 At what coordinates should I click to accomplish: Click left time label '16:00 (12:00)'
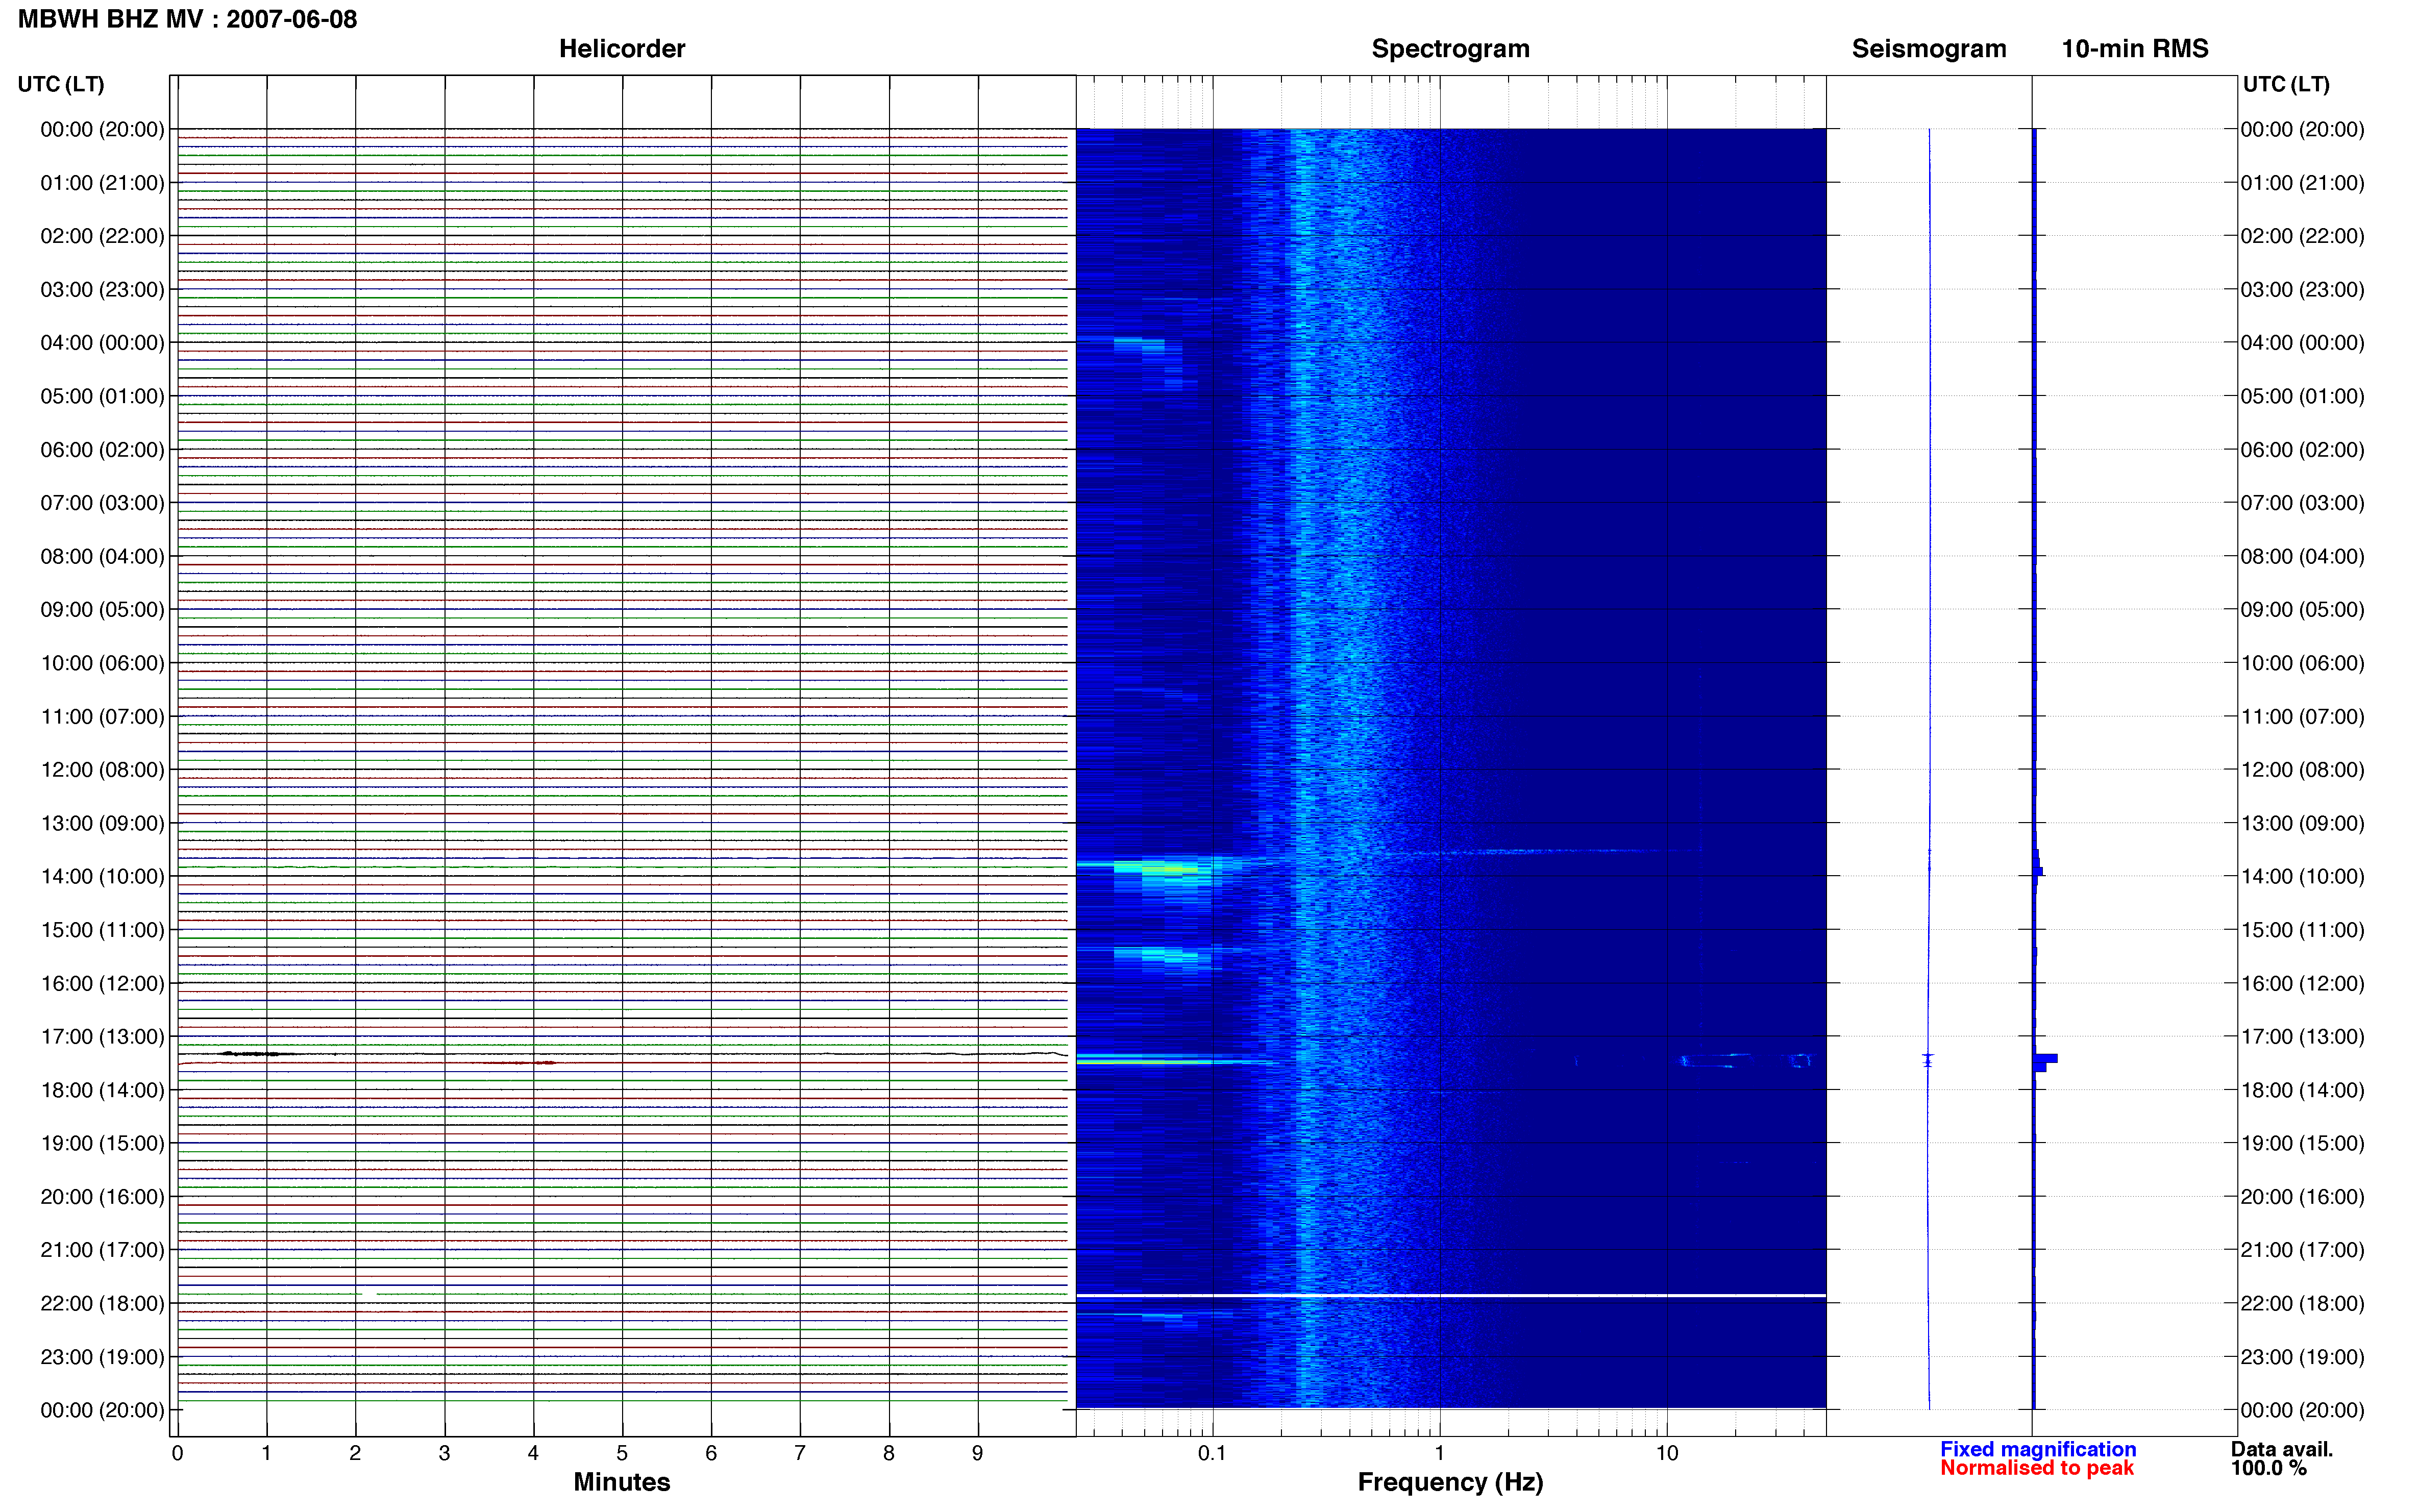tap(102, 983)
